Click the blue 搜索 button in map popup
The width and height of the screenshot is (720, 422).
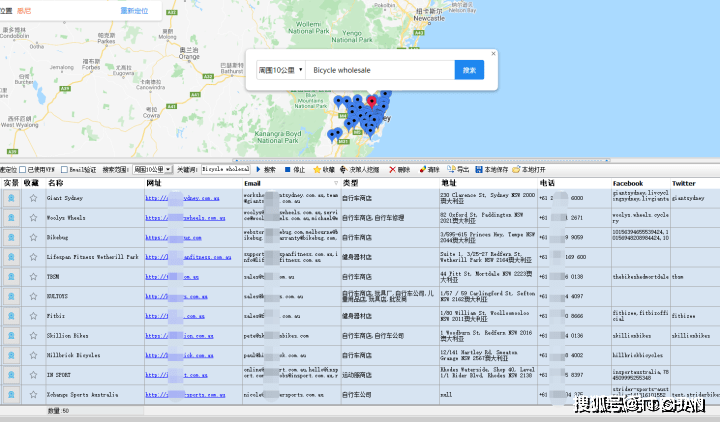pyautogui.click(x=469, y=70)
